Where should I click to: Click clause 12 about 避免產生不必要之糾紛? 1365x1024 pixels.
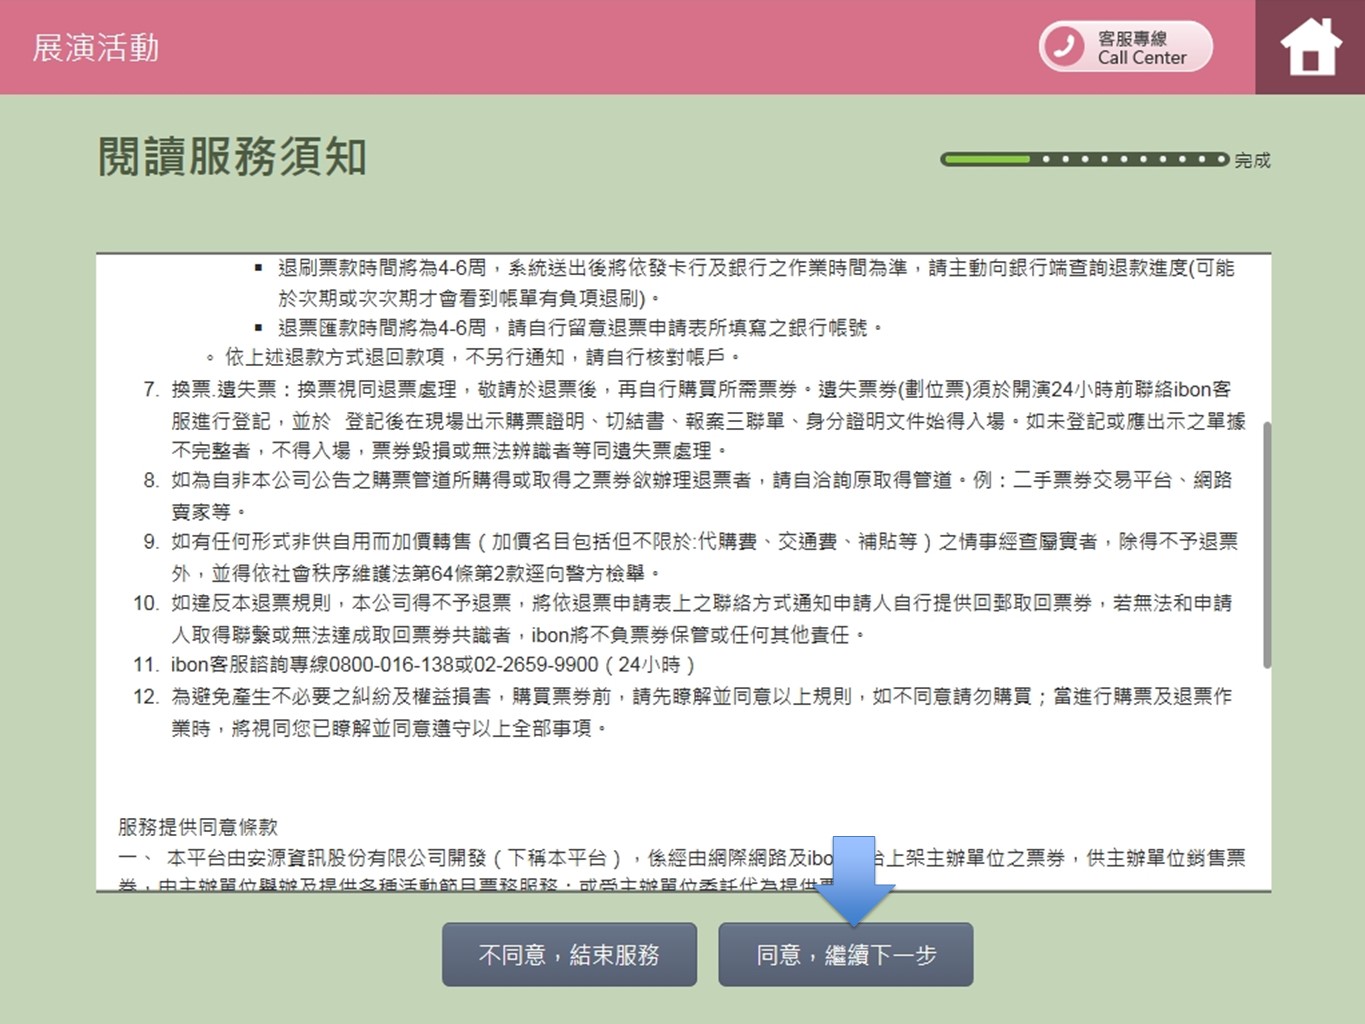tap(683, 711)
